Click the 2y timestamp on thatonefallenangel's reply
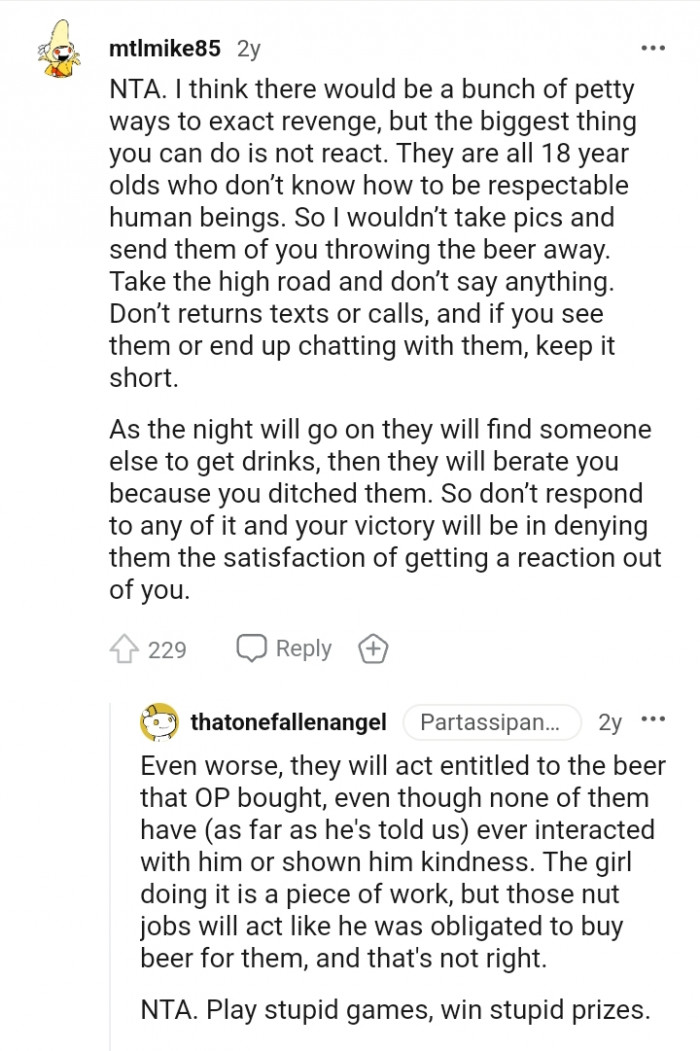 (609, 722)
